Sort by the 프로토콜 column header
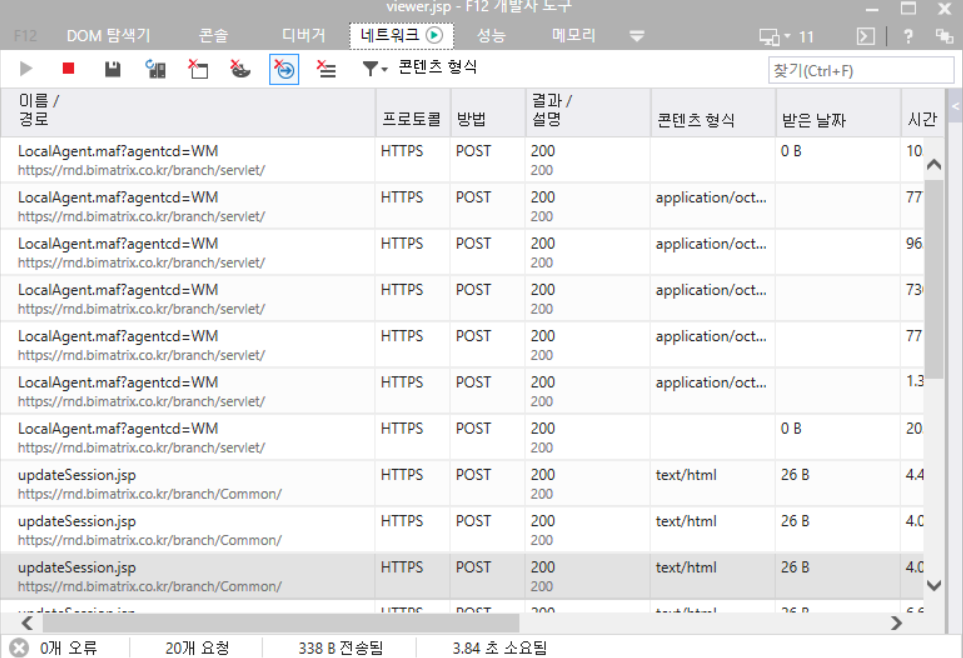This screenshot has width=963, height=658. coord(411,119)
